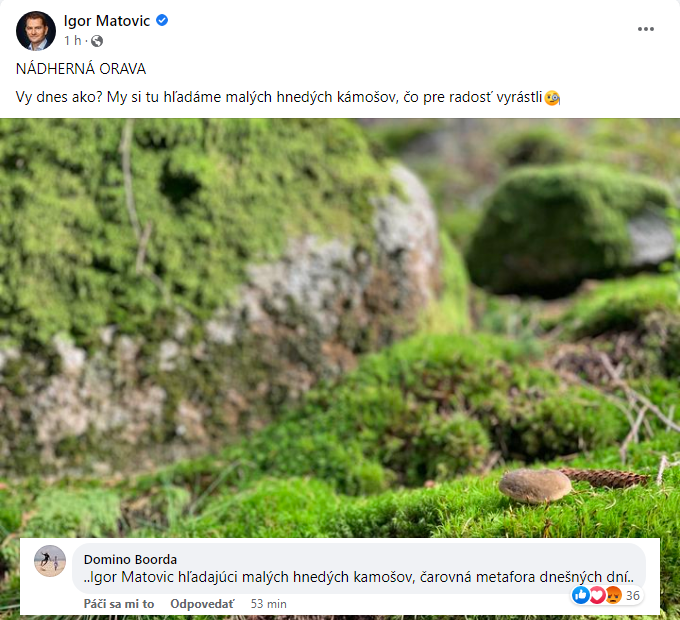Click the '1 h' post timestamp
The image size is (680, 620).
click(x=72, y=40)
